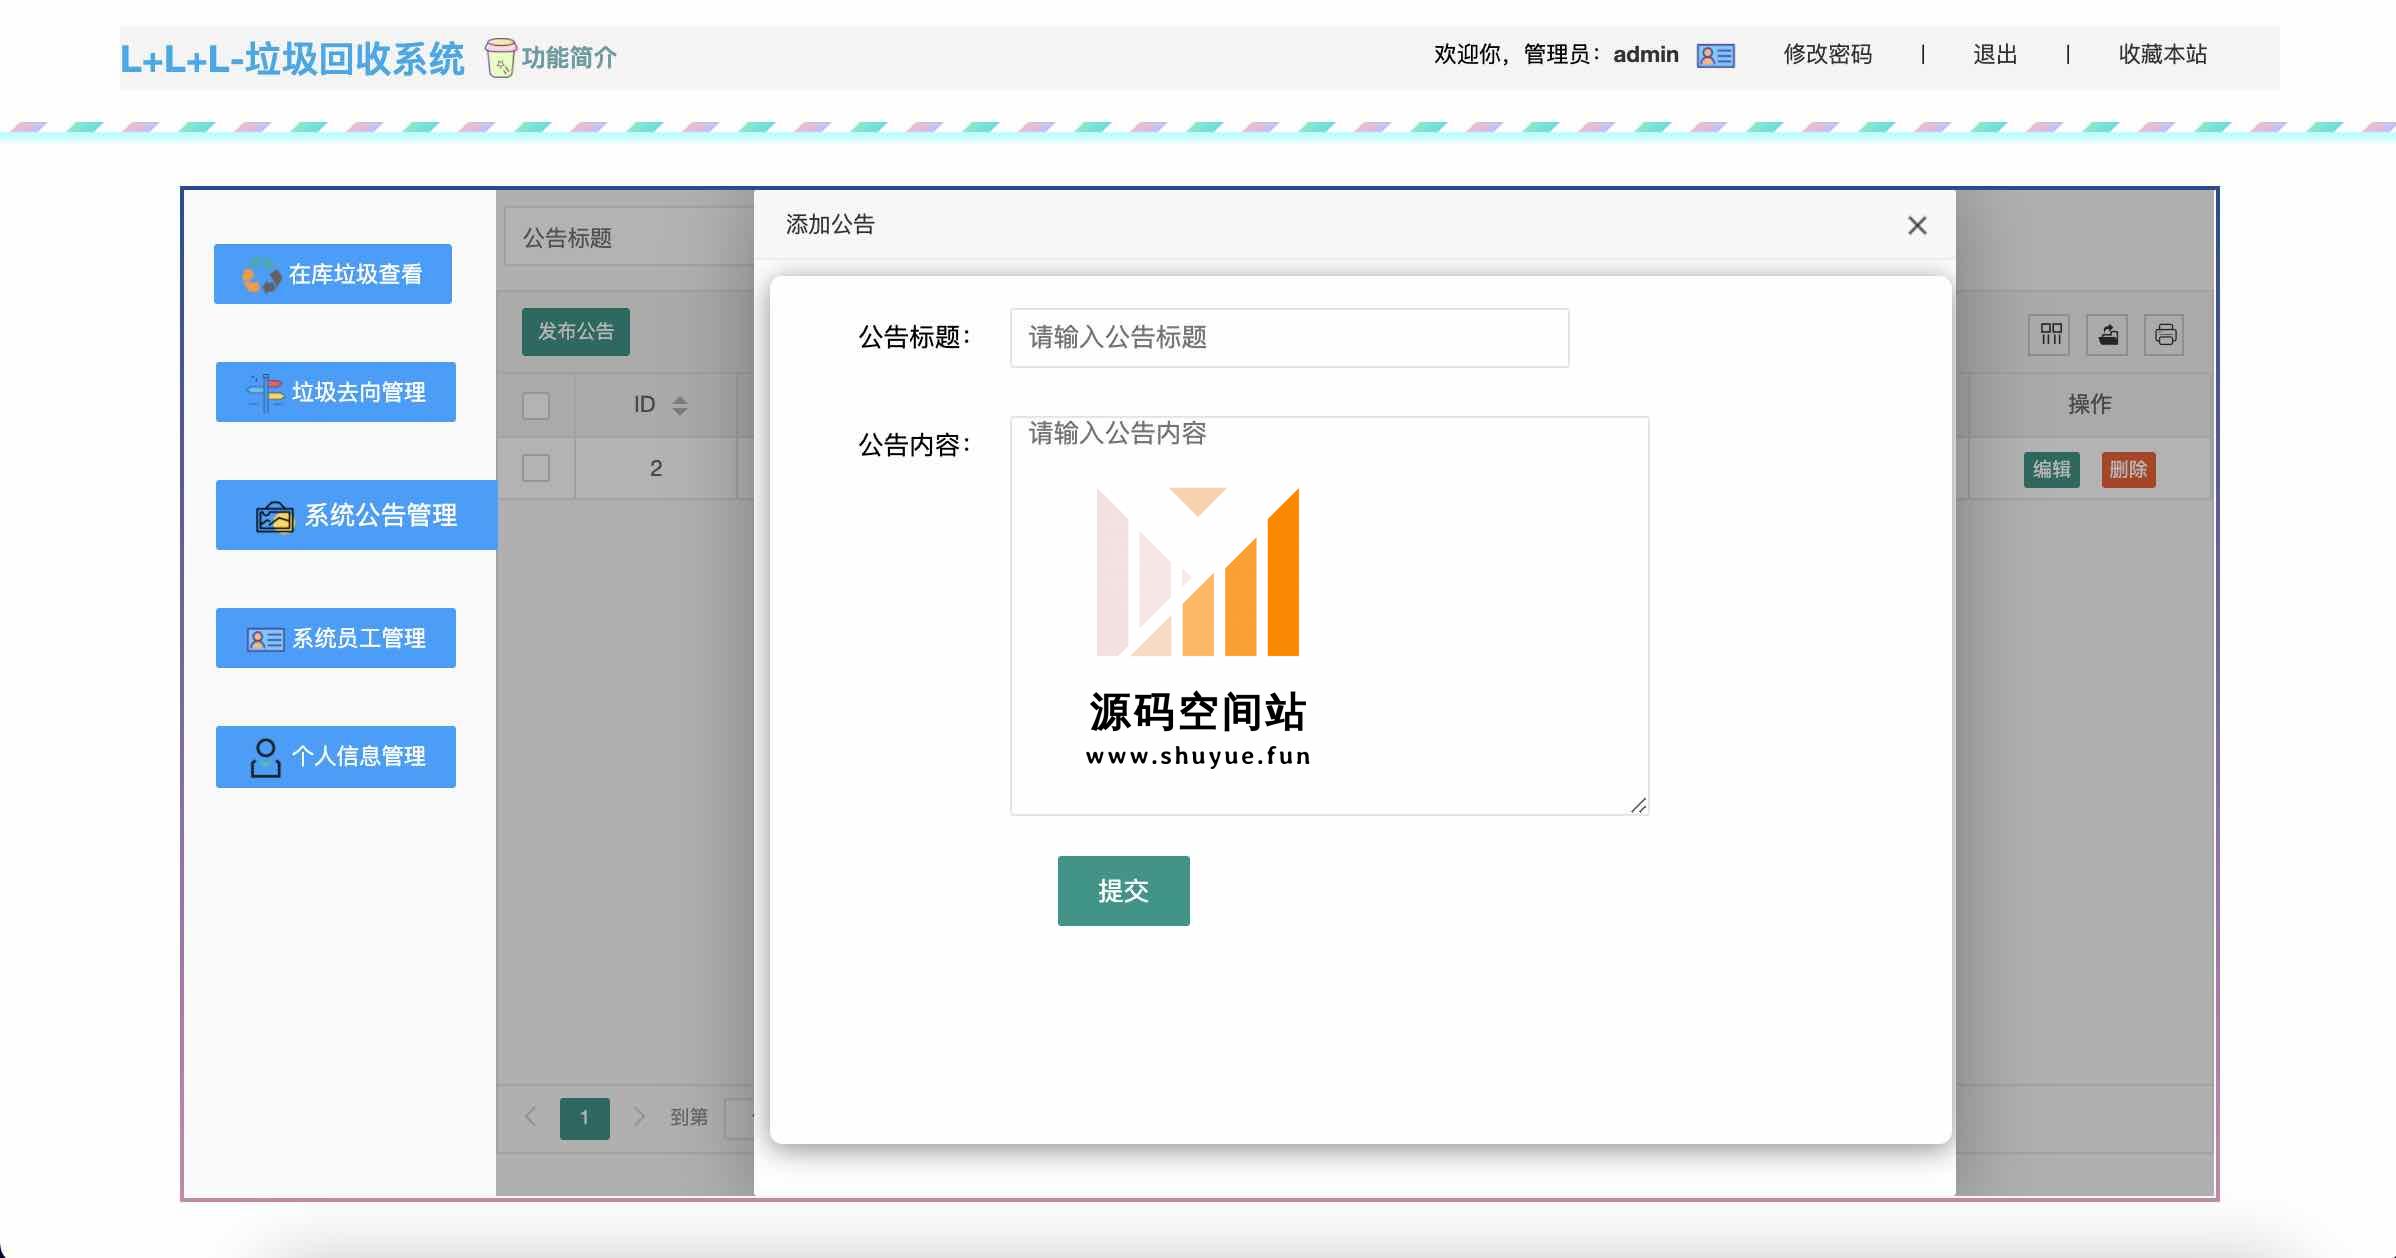This screenshot has height=1258, width=2396.
Task: Click the 收藏本站 link
Action: 2163,55
